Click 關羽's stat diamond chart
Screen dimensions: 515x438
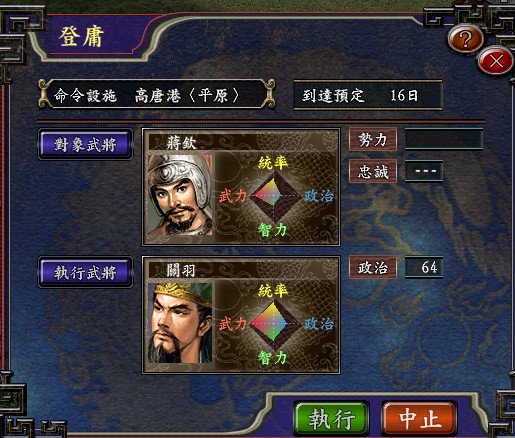[x=275, y=324]
